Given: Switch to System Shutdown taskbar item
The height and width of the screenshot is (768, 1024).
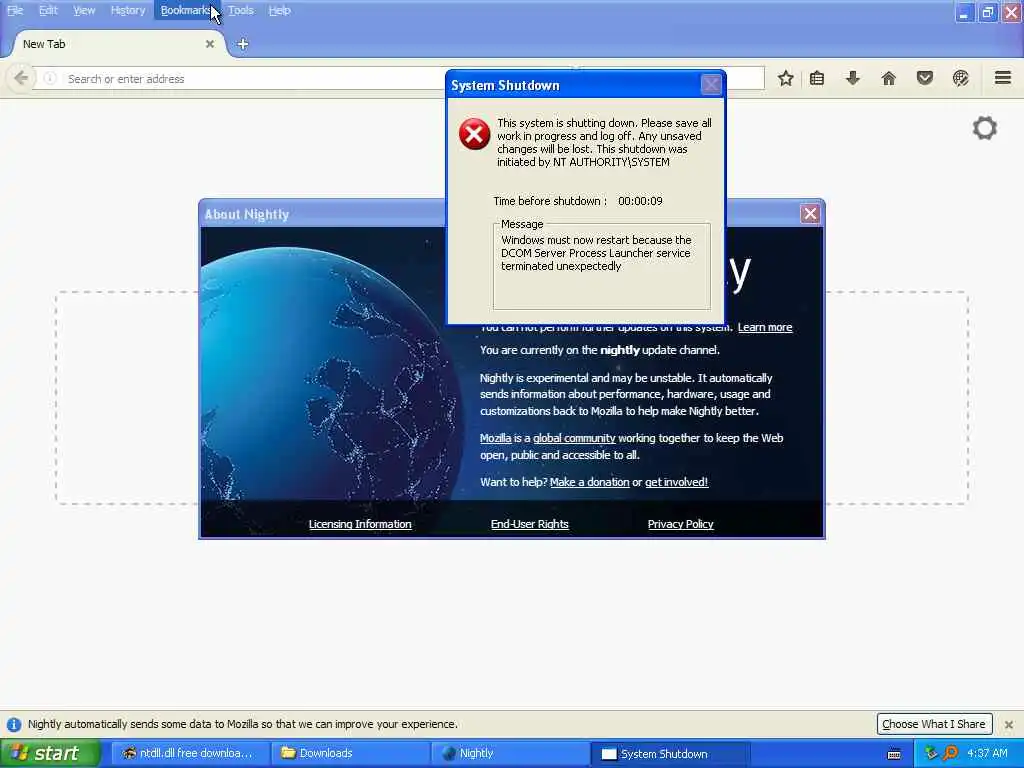Looking at the screenshot, I should pyautogui.click(x=671, y=754).
